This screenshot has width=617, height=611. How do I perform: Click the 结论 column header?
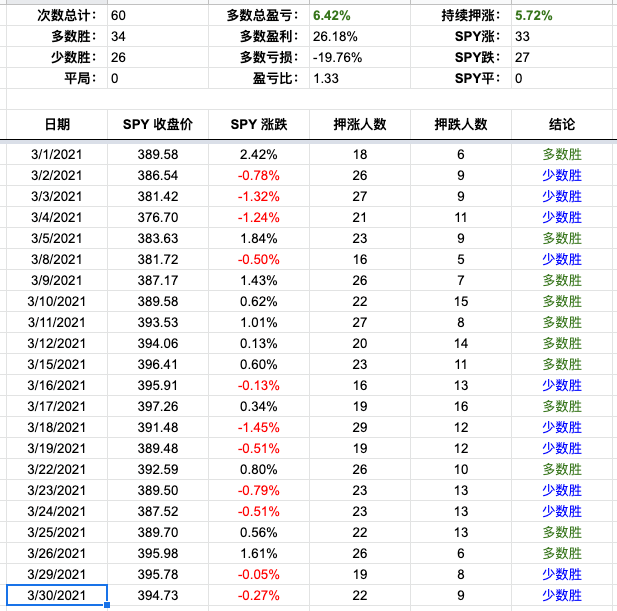tap(562, 124)
